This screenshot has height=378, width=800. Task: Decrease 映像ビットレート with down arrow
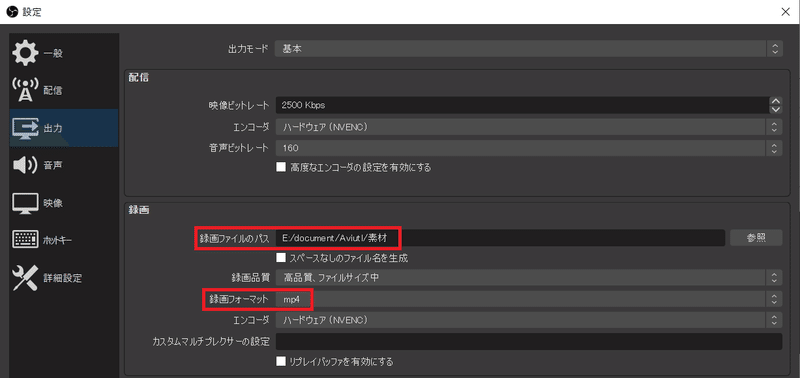coord(776,109)
